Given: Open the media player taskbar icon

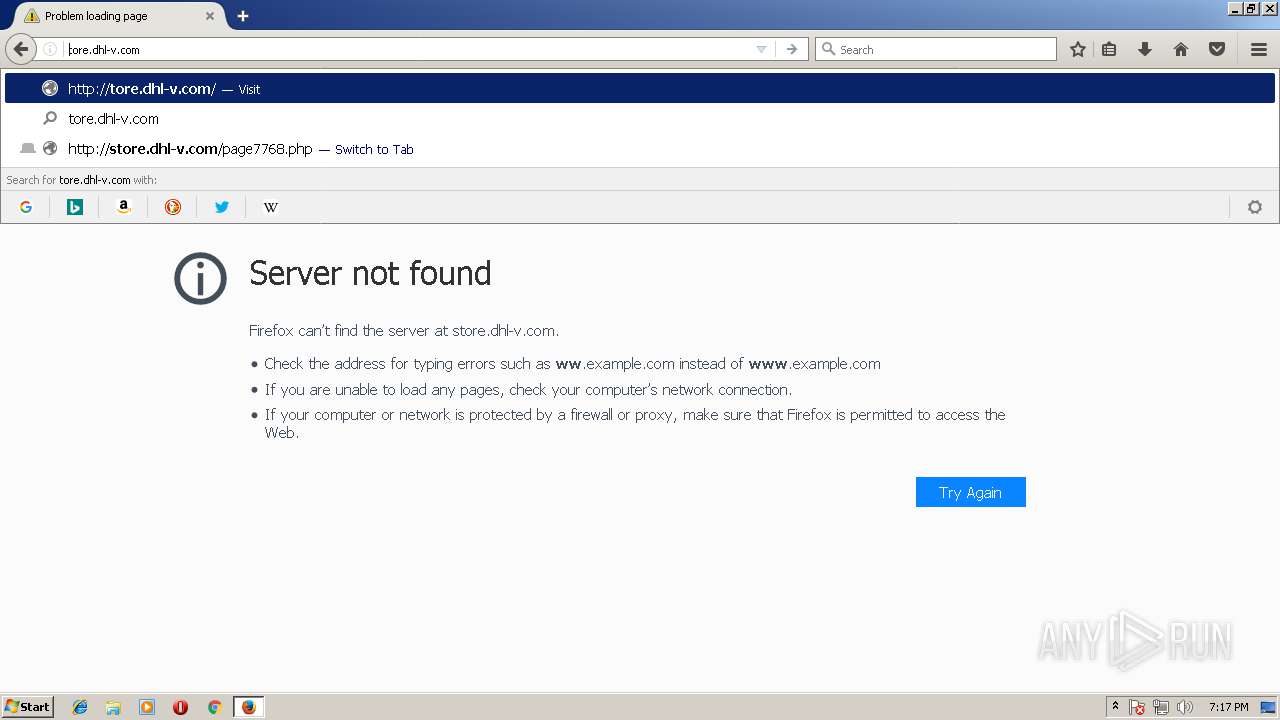Looking at the screenshot, I should point(147,707).
